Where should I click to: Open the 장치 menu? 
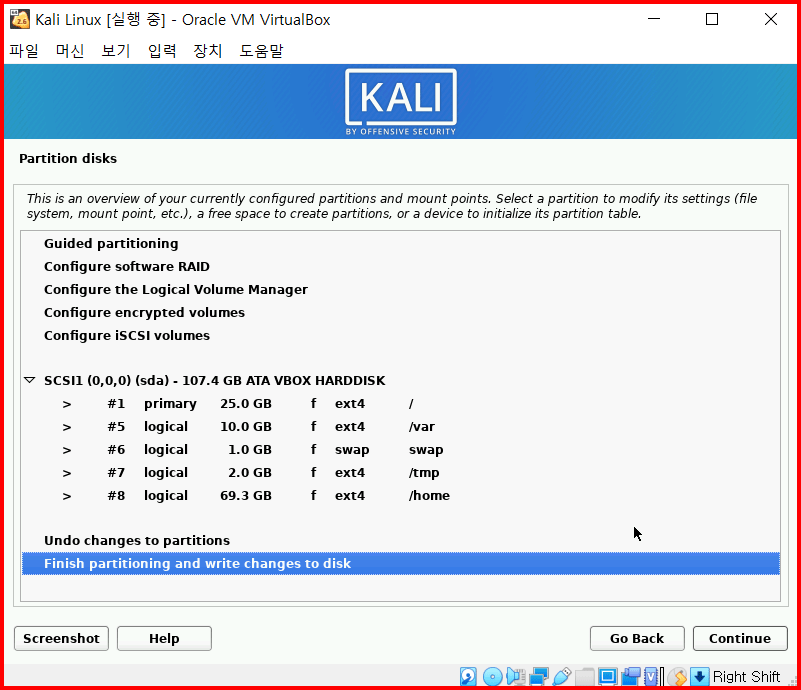(208, 51)
